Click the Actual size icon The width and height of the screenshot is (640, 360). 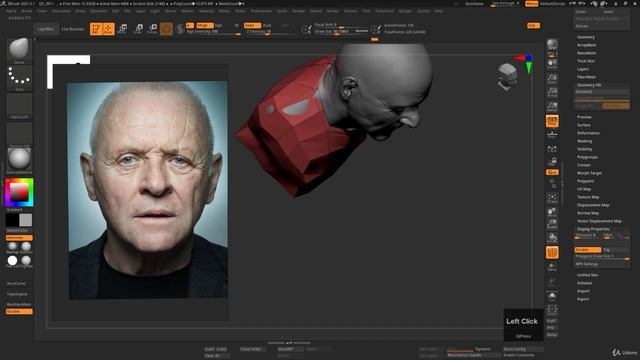(552, 92)
